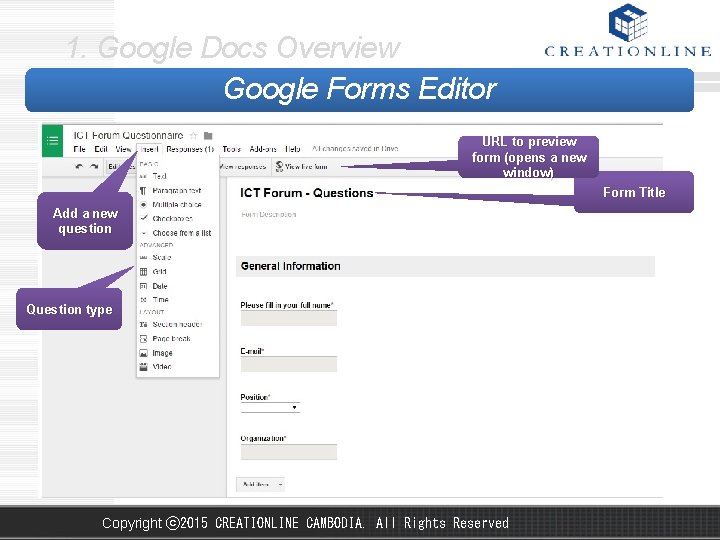Insert Video via its clapper icon
The height and width of the screenshot is (540, 720).
click(143, 367)
